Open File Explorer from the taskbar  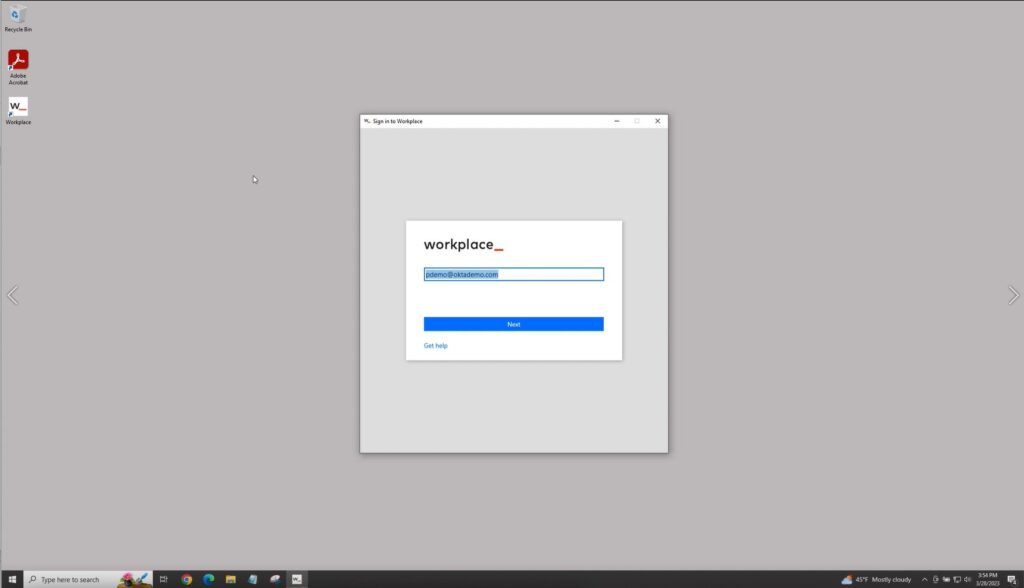click(231, 579)
